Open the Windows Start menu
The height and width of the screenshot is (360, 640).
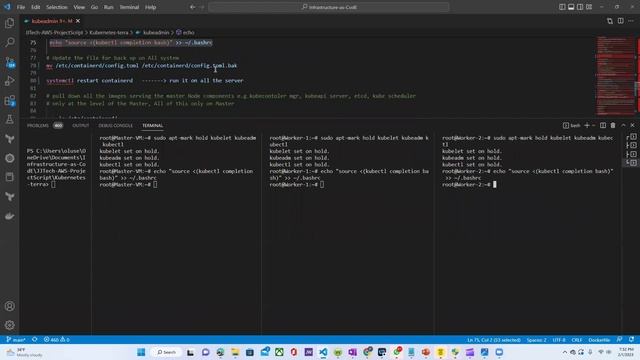[x=141, y=352]
